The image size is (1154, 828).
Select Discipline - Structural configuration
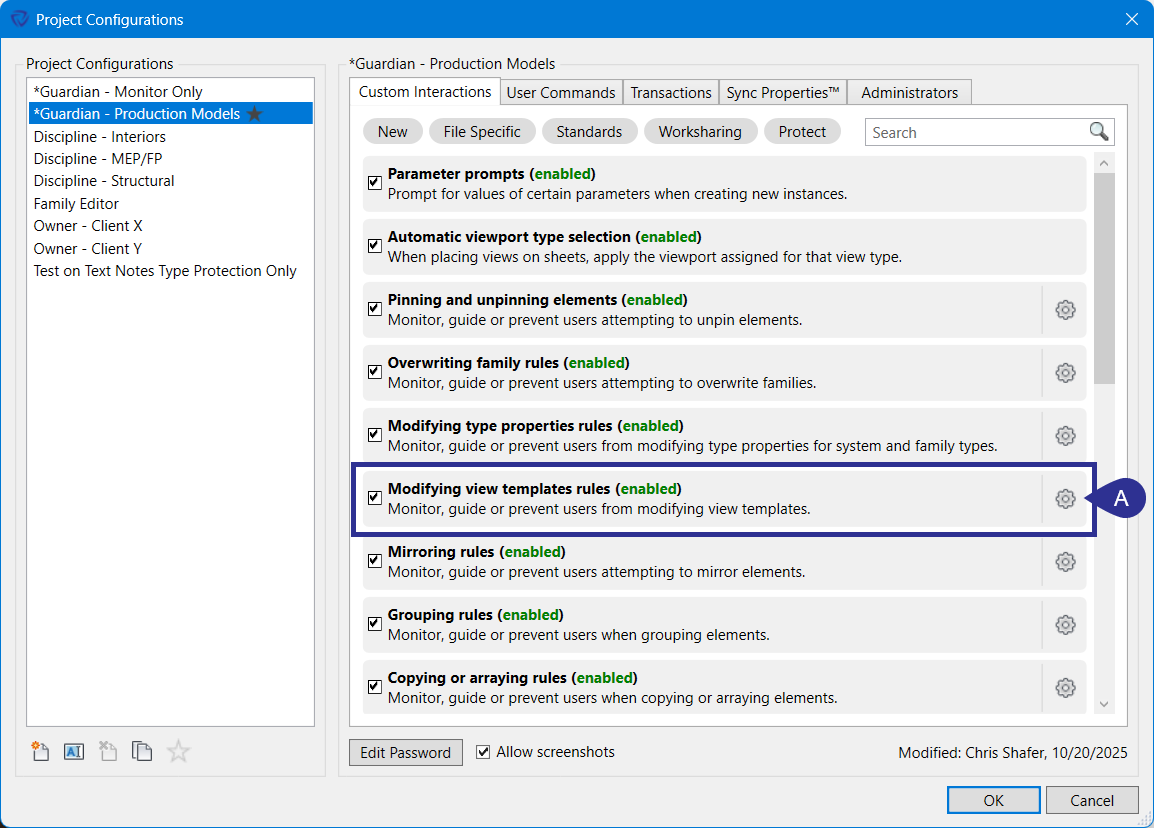coord(104,181)
